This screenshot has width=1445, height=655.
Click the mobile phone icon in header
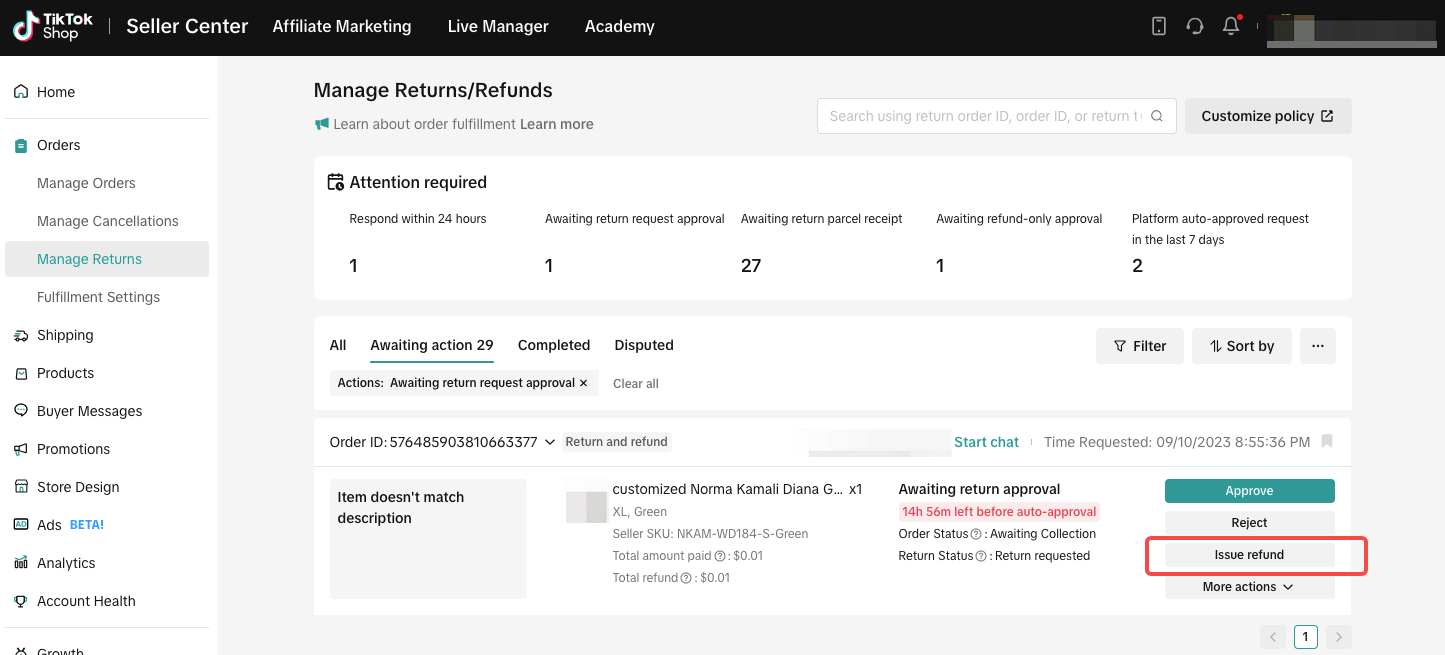1159,27
